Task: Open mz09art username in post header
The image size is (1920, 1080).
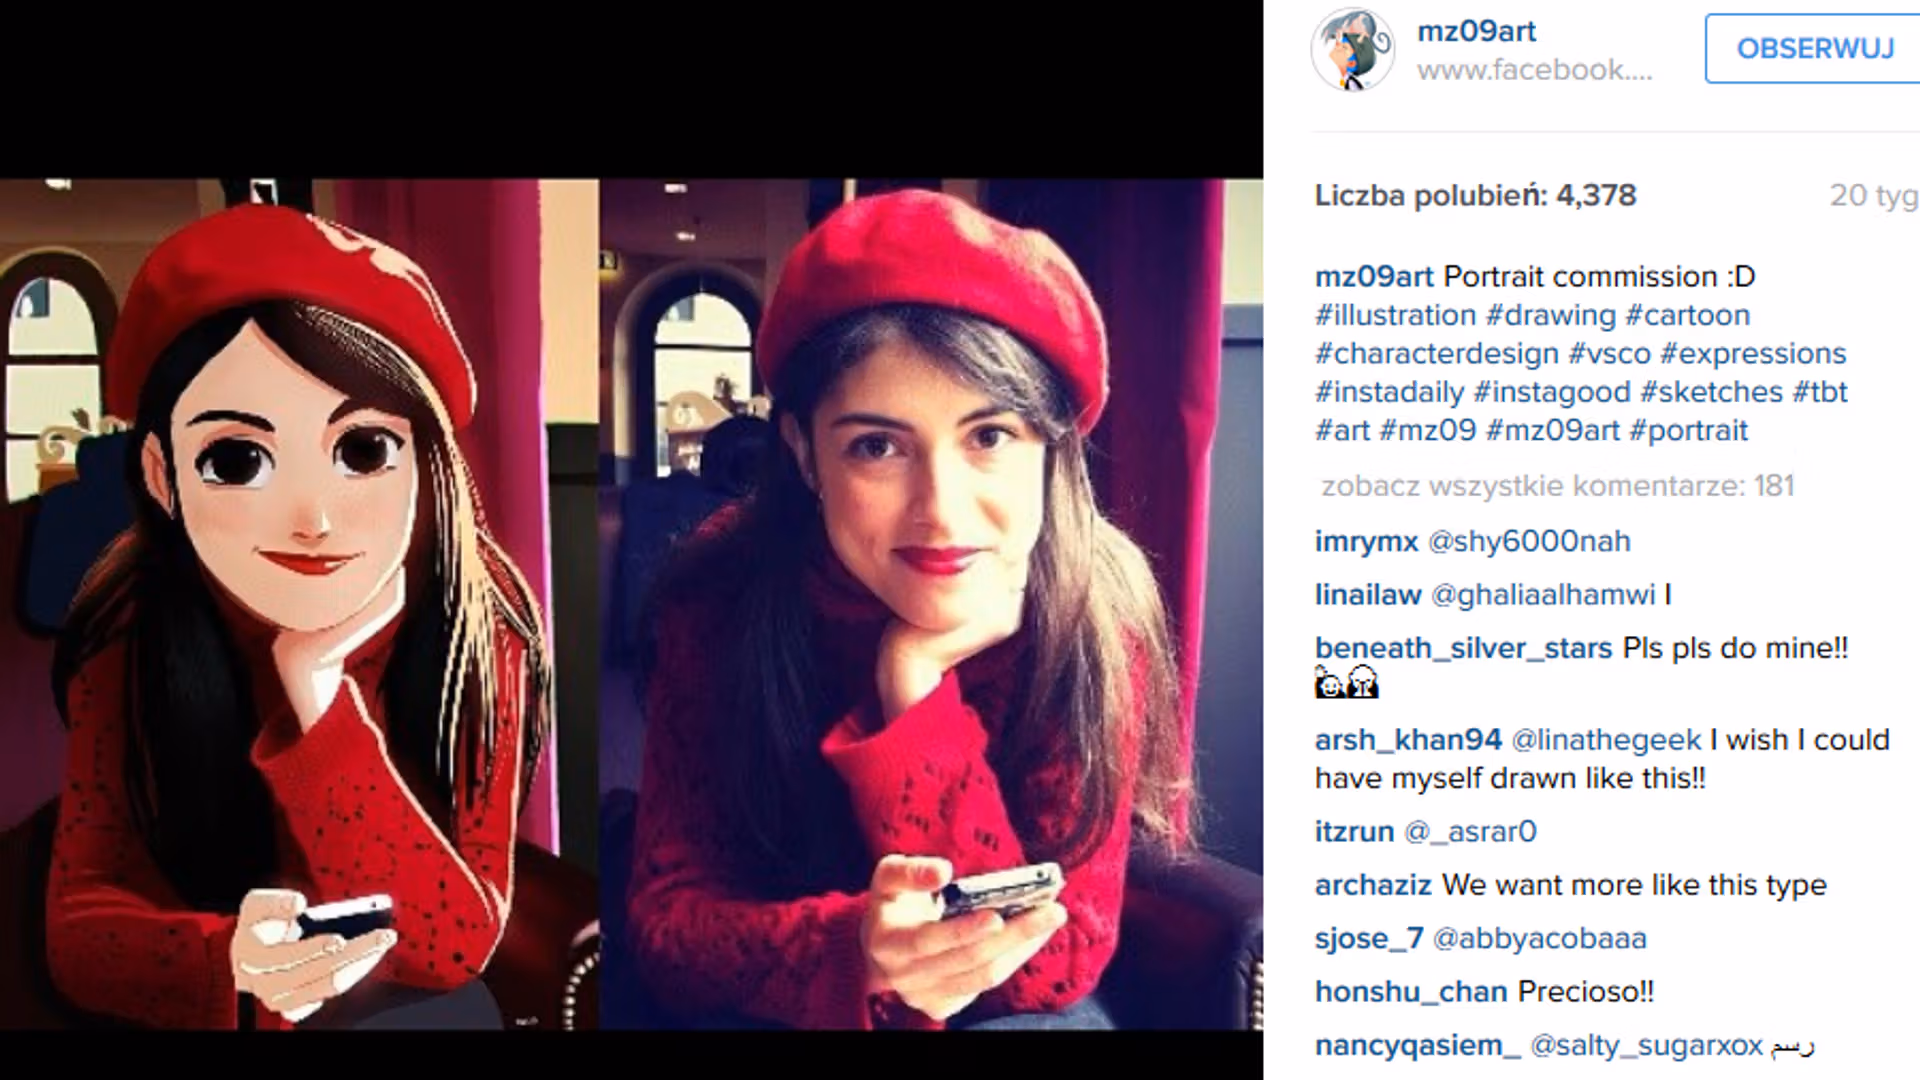Action: 1476,31
